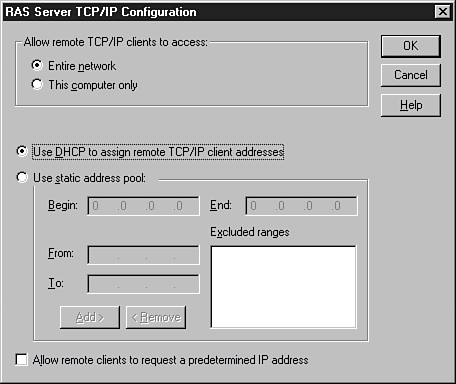Viewport: 456px width, 384px height.
Task: Focus the From excluded range field
Action: click(144, 255)
